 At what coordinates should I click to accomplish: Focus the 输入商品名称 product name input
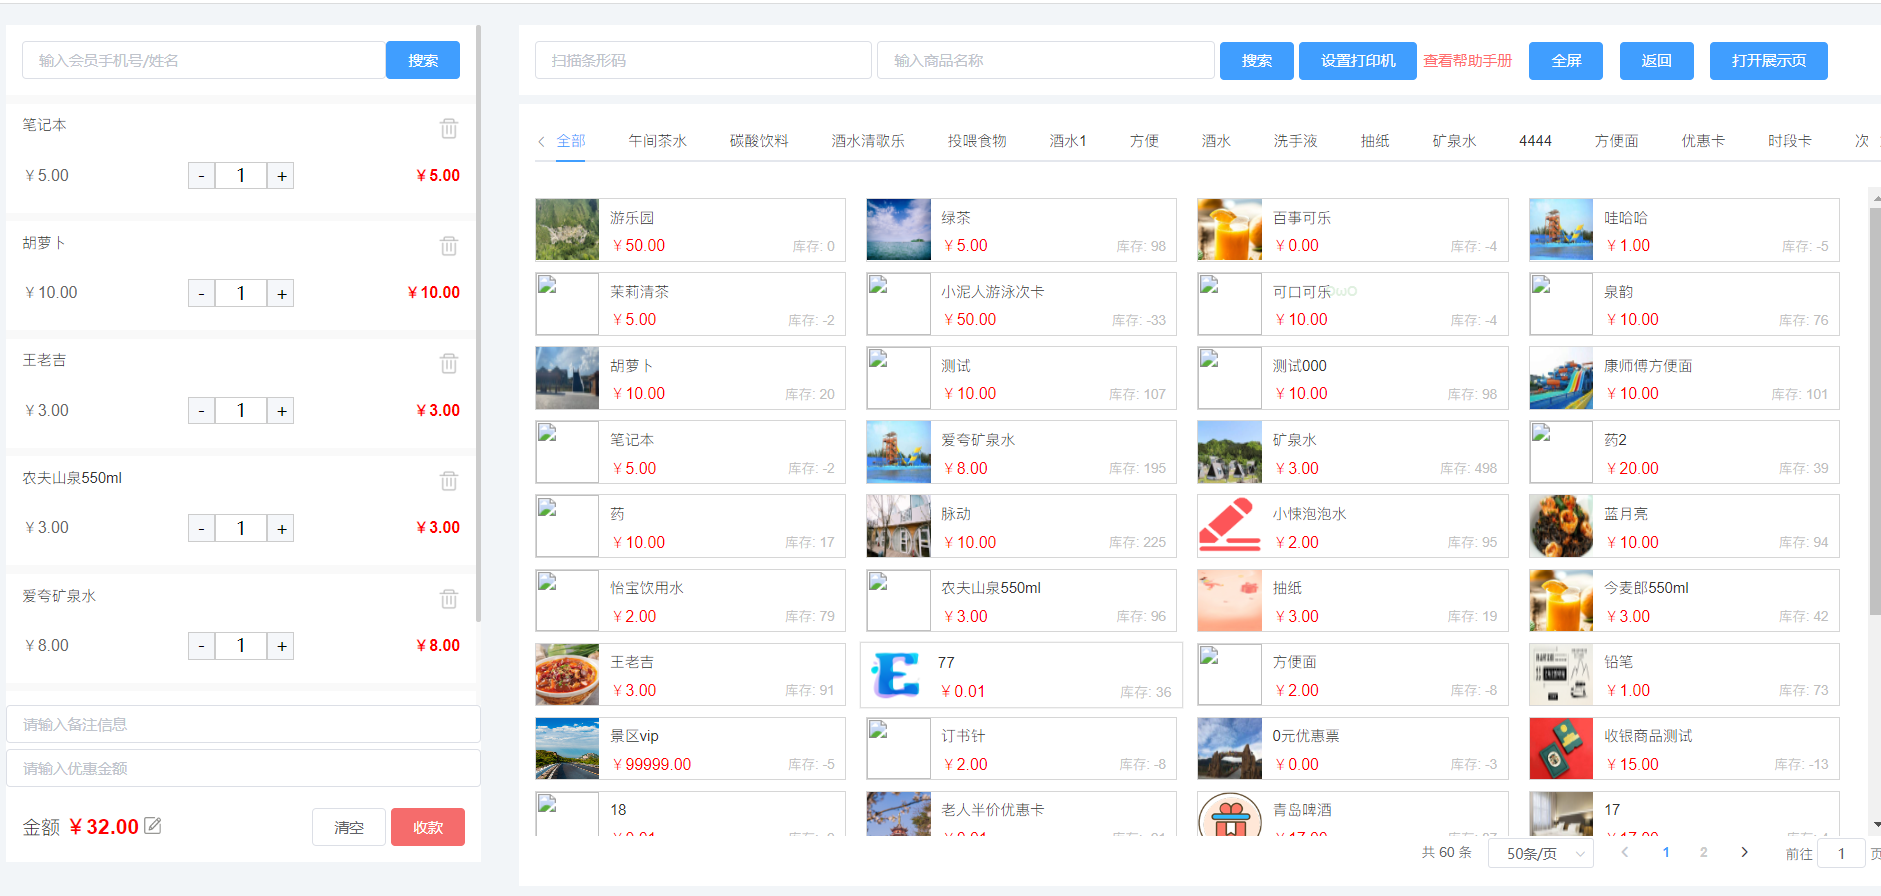[1046, 60]
